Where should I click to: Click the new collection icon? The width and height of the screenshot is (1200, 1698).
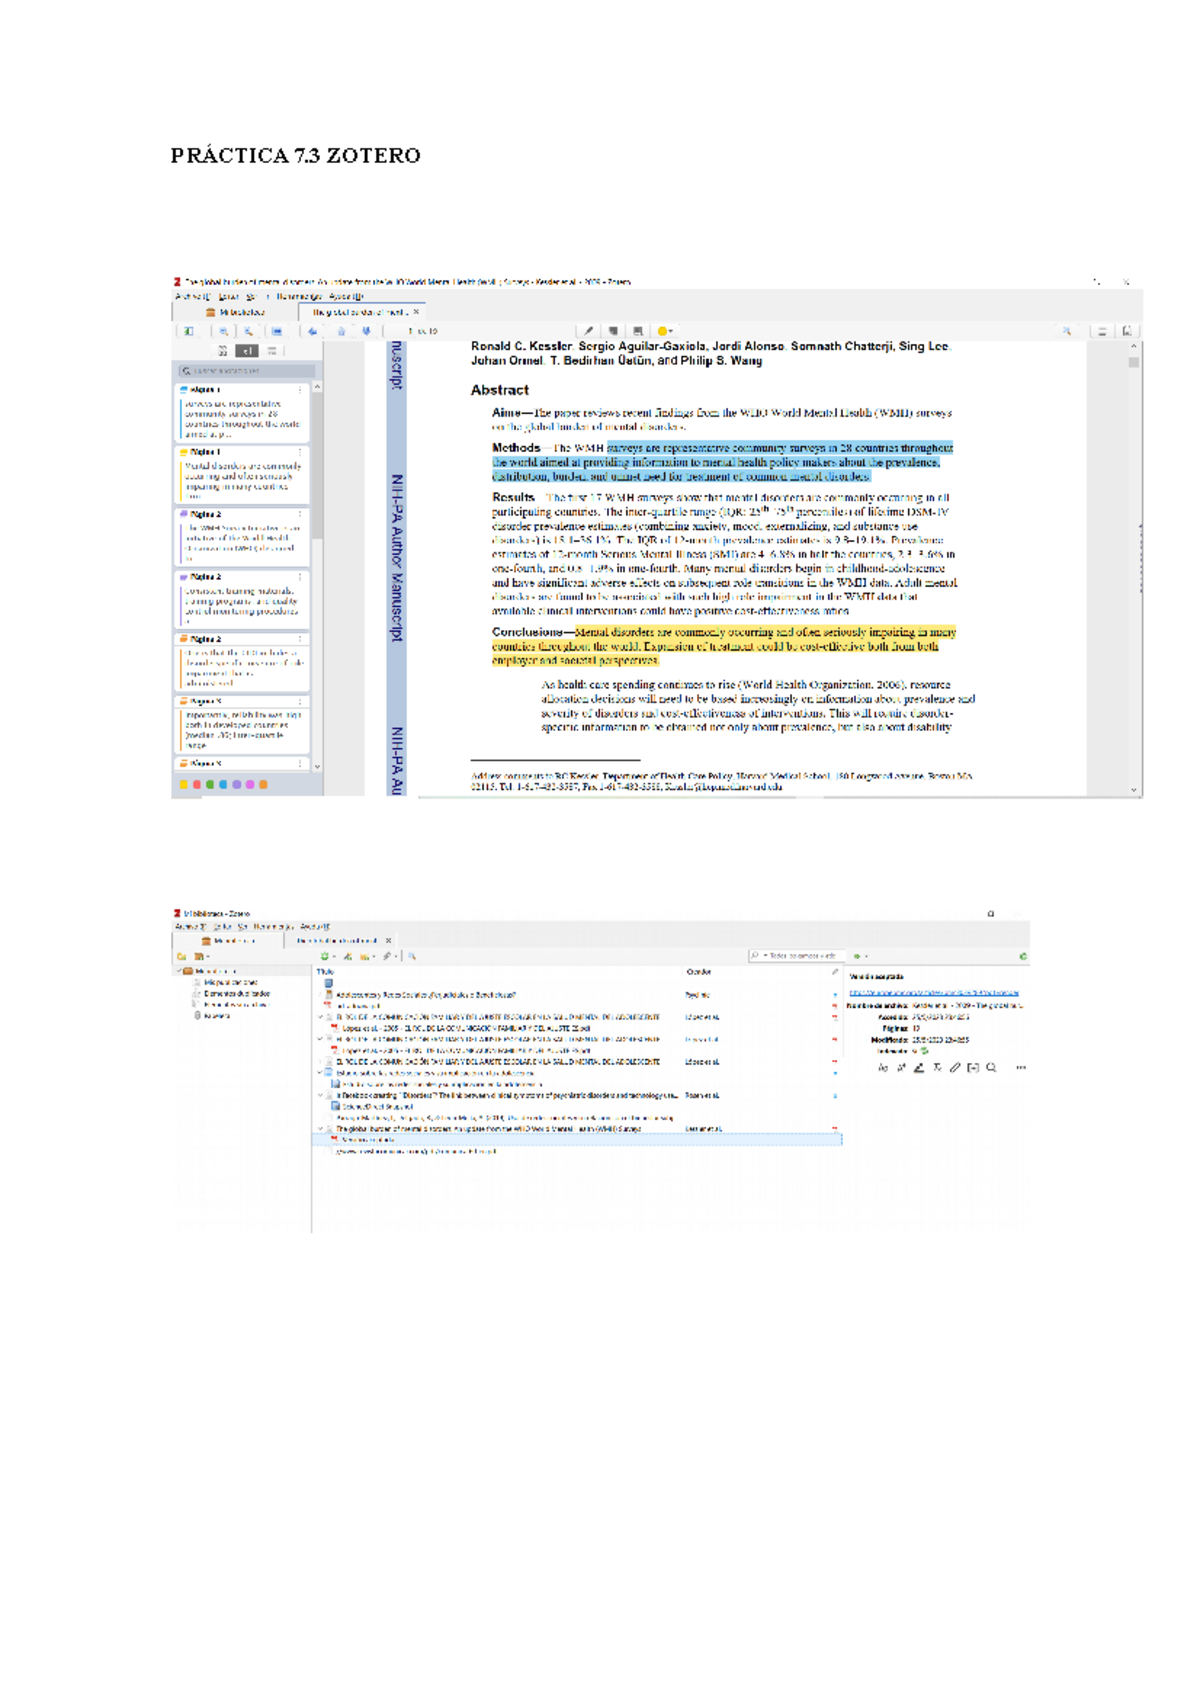[182, 957]
